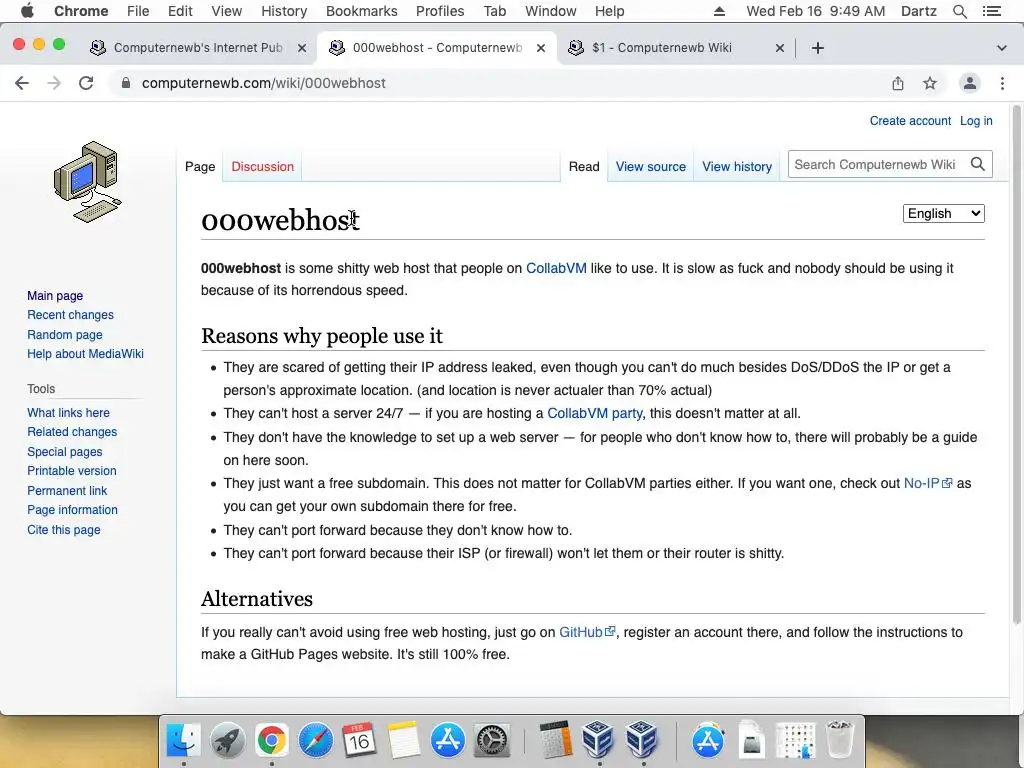Click the wiki search magnifier icon
The width and height of the screenshot is (1024, 768).
coord(978,165)
